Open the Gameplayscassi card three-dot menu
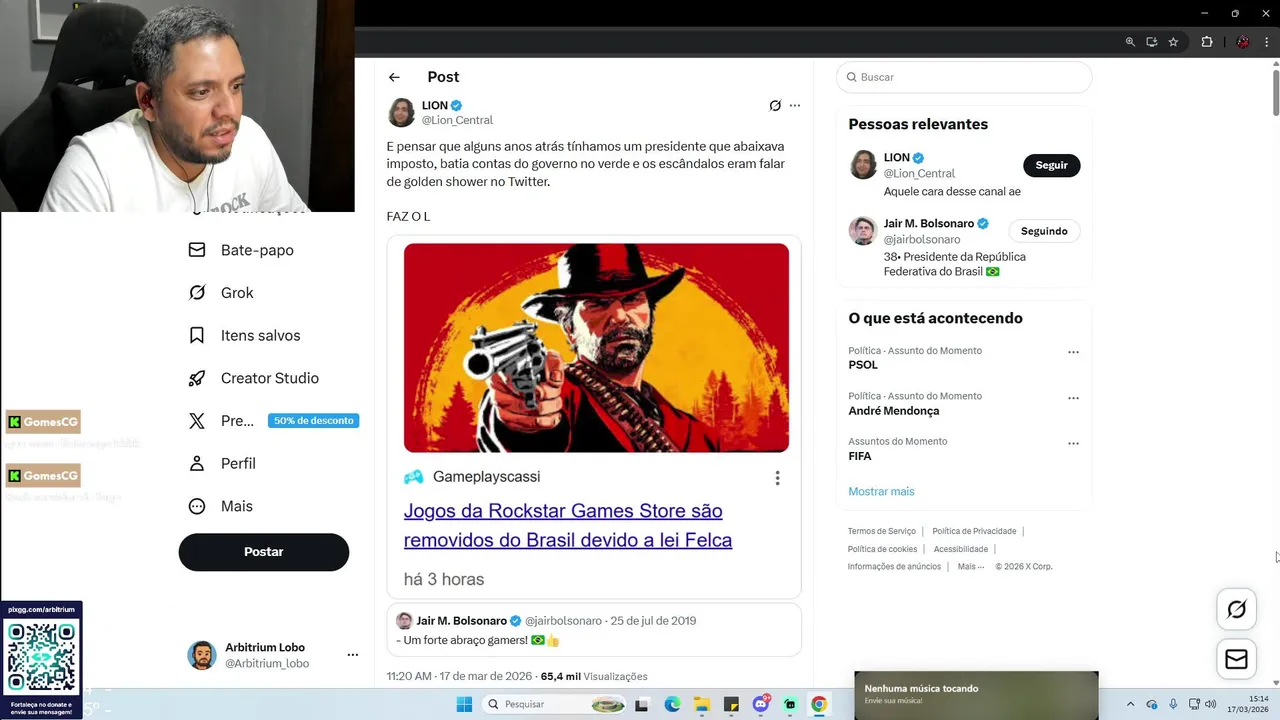Image resolution: width=1280 pixels, height=720 pixels. [x=777, y=478]
